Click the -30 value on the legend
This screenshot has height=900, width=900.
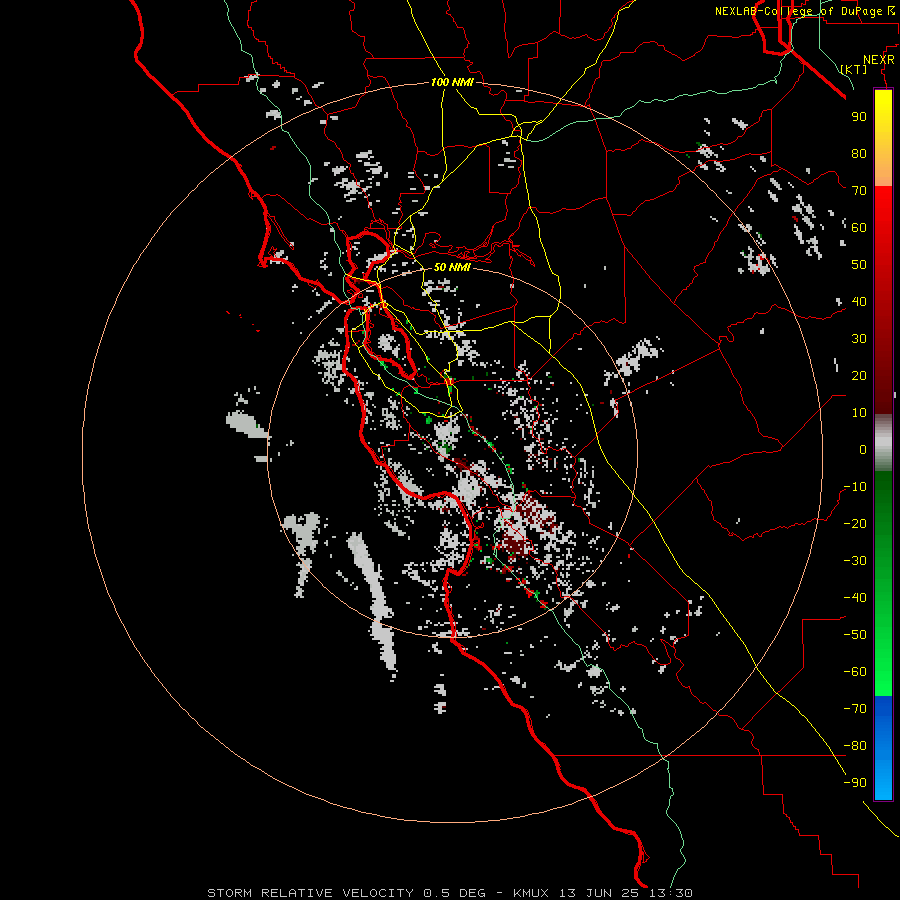click(855, 561)
